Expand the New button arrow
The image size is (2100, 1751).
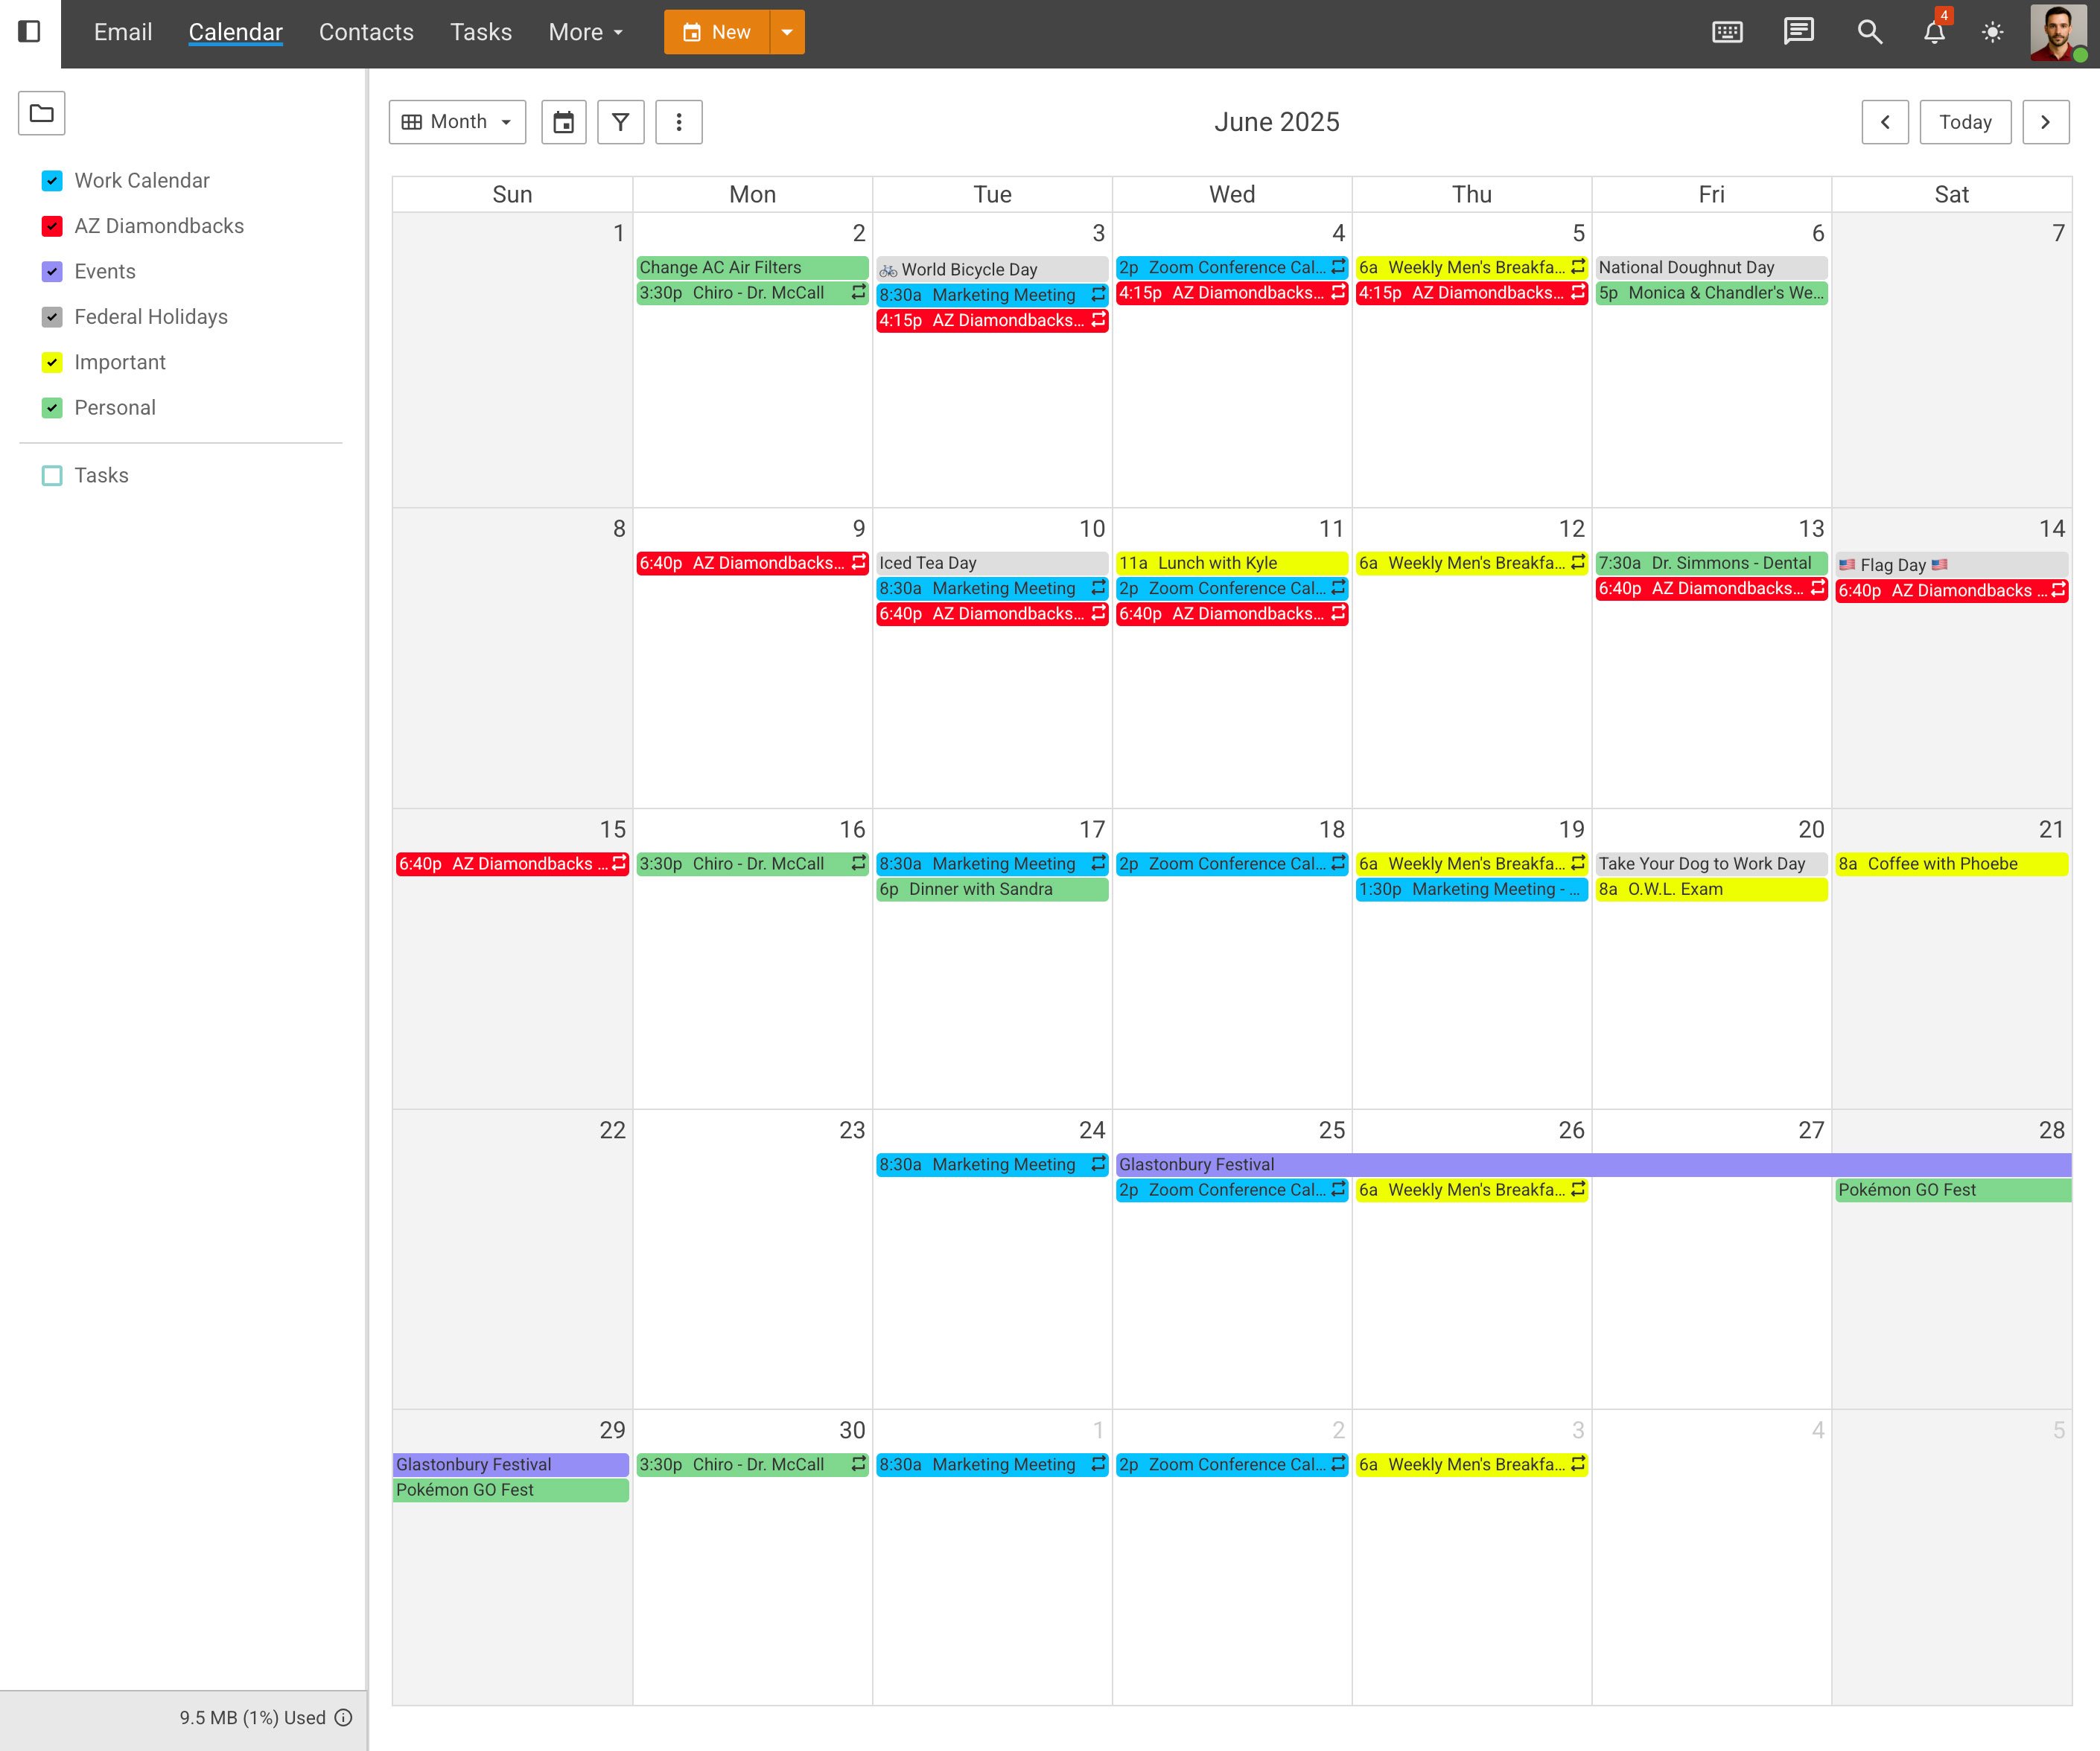[x=787, y=32]
